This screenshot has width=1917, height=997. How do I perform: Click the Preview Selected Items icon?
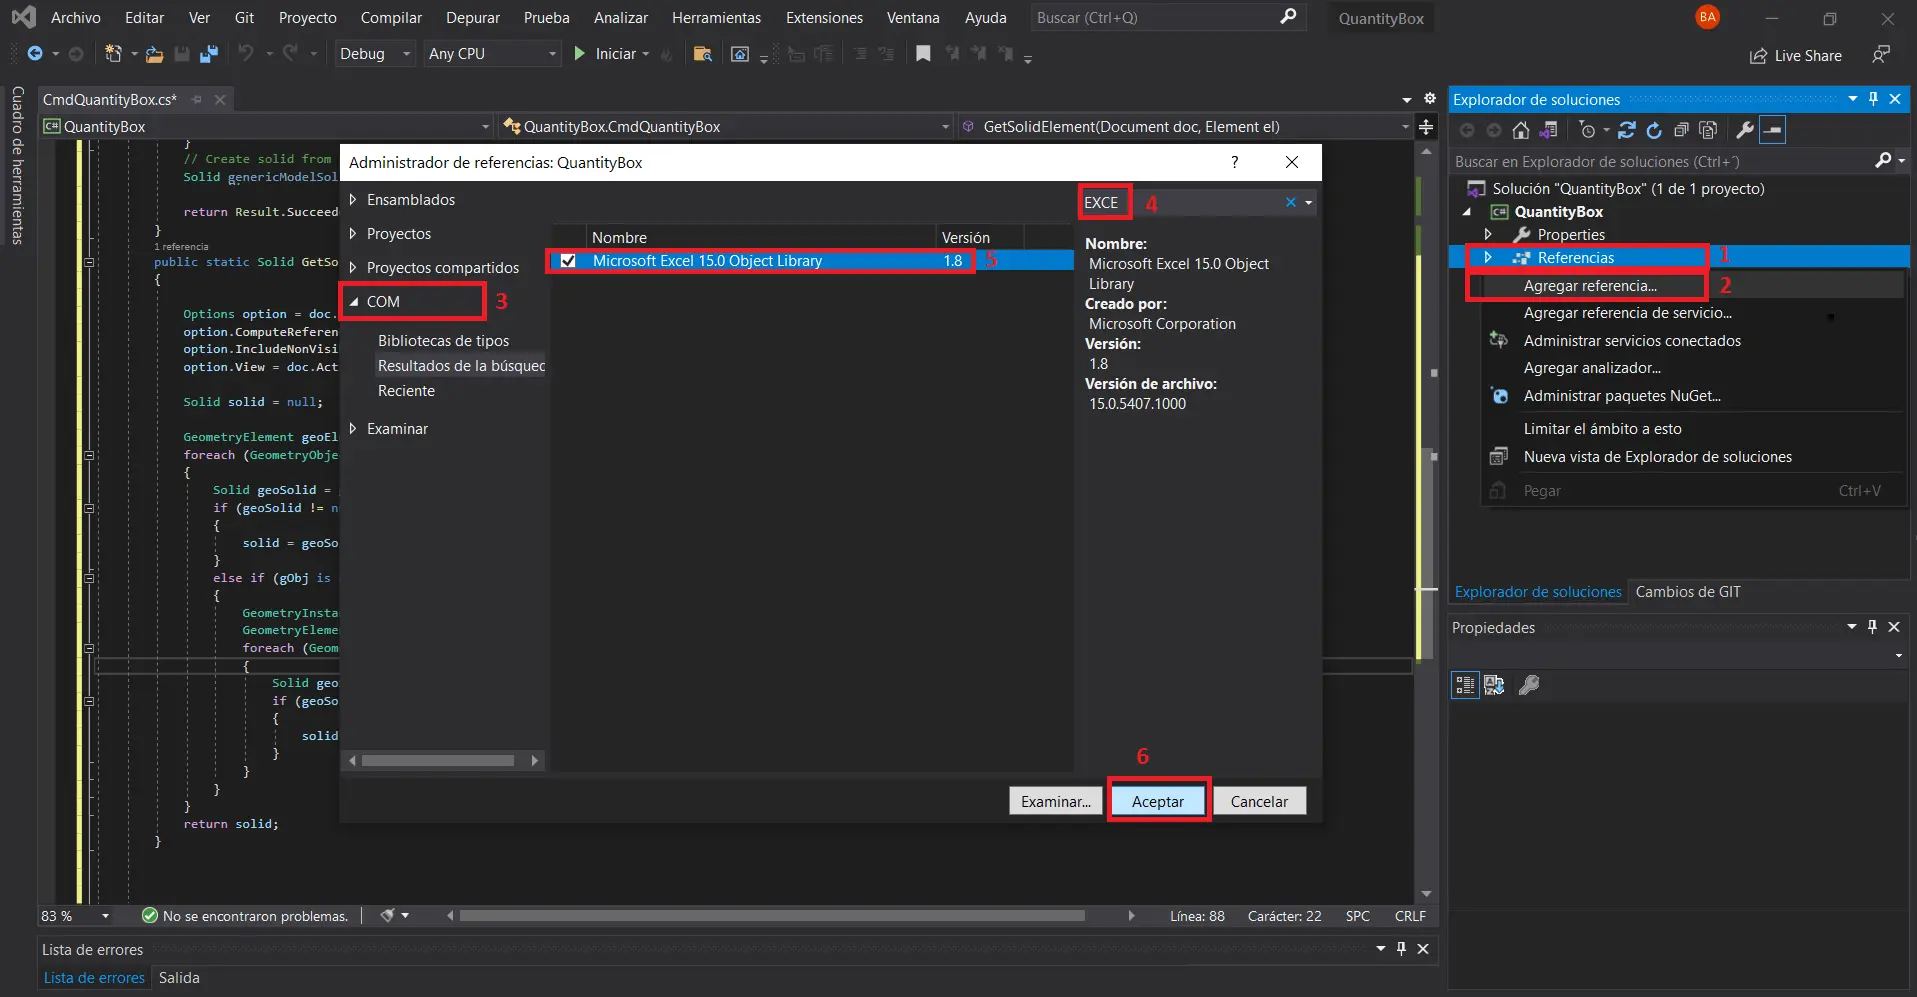[x=1772, y=130]
